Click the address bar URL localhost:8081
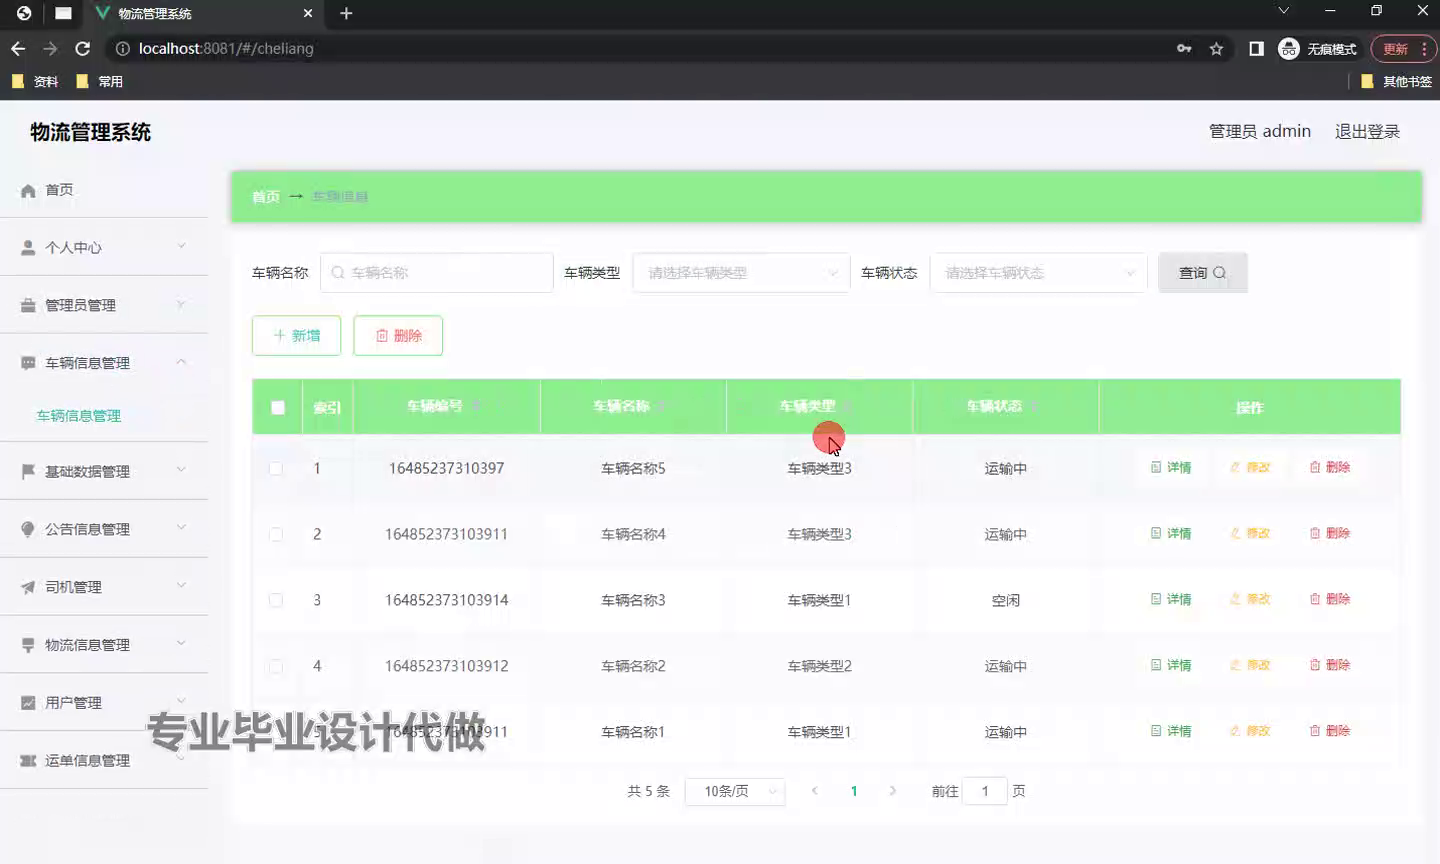Viewport: 1440px width, 864px height. tap(226, 48)
